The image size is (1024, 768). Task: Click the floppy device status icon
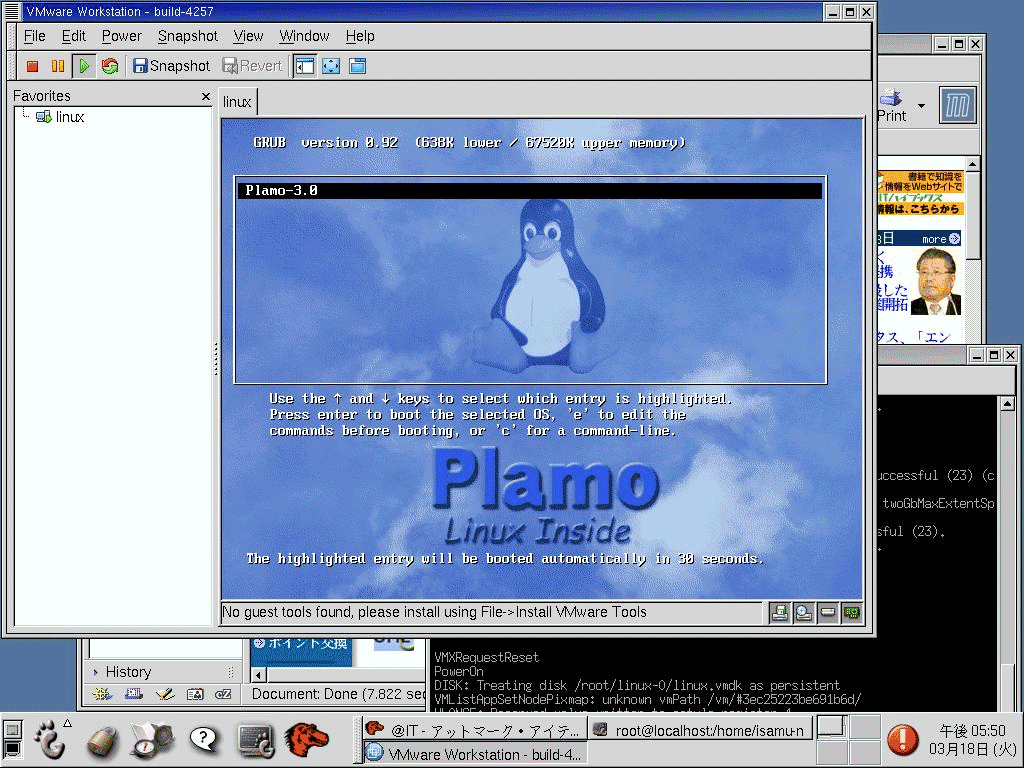click(x=780, y=613)
